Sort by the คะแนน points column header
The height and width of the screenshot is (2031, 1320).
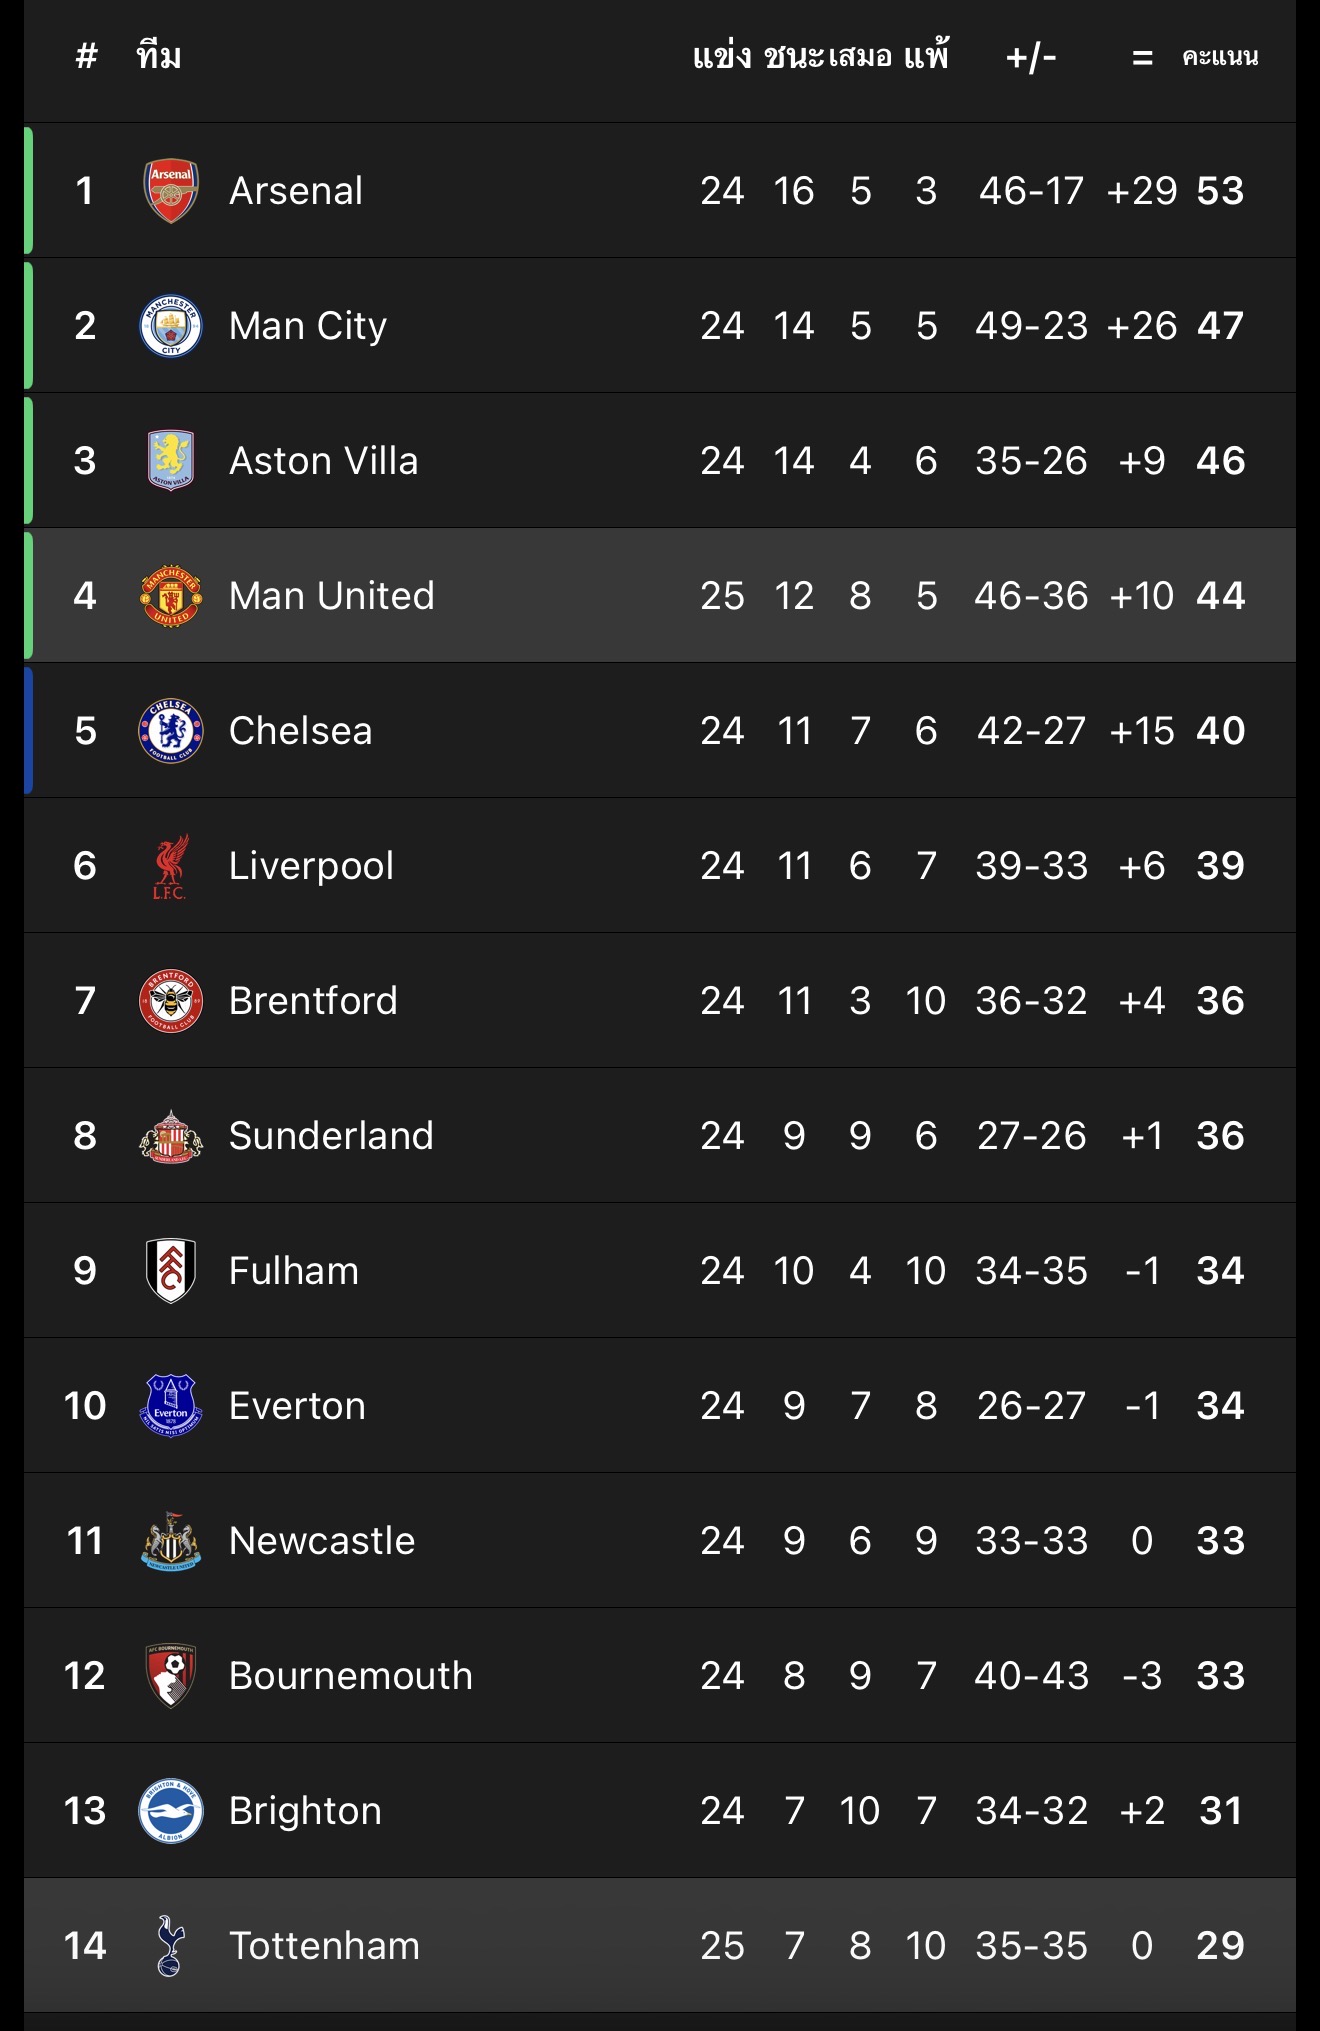1220,57
